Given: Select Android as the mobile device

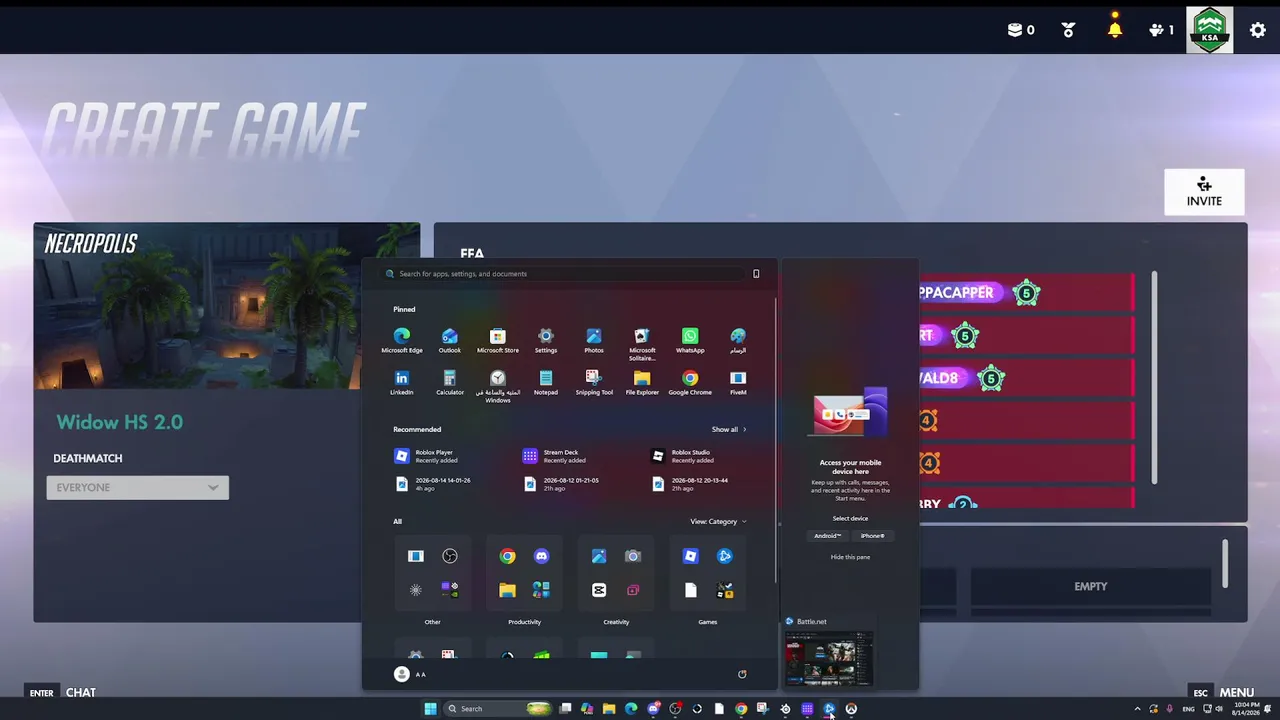Looking at the screenshot, I should [828, 536].
